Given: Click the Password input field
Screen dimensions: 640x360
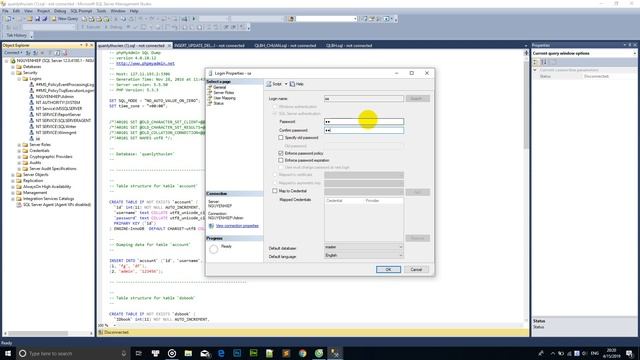Looking at the screenshot, I should click(x=364, y=122).
